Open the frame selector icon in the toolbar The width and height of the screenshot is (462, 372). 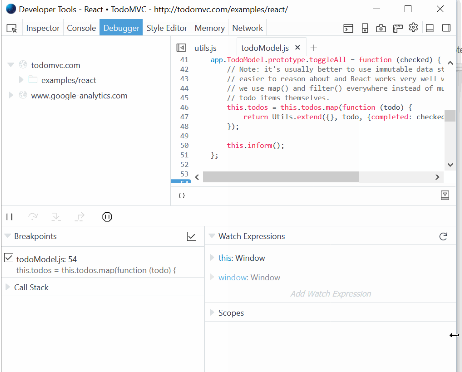pyautogui.click(x=397, y=28)
